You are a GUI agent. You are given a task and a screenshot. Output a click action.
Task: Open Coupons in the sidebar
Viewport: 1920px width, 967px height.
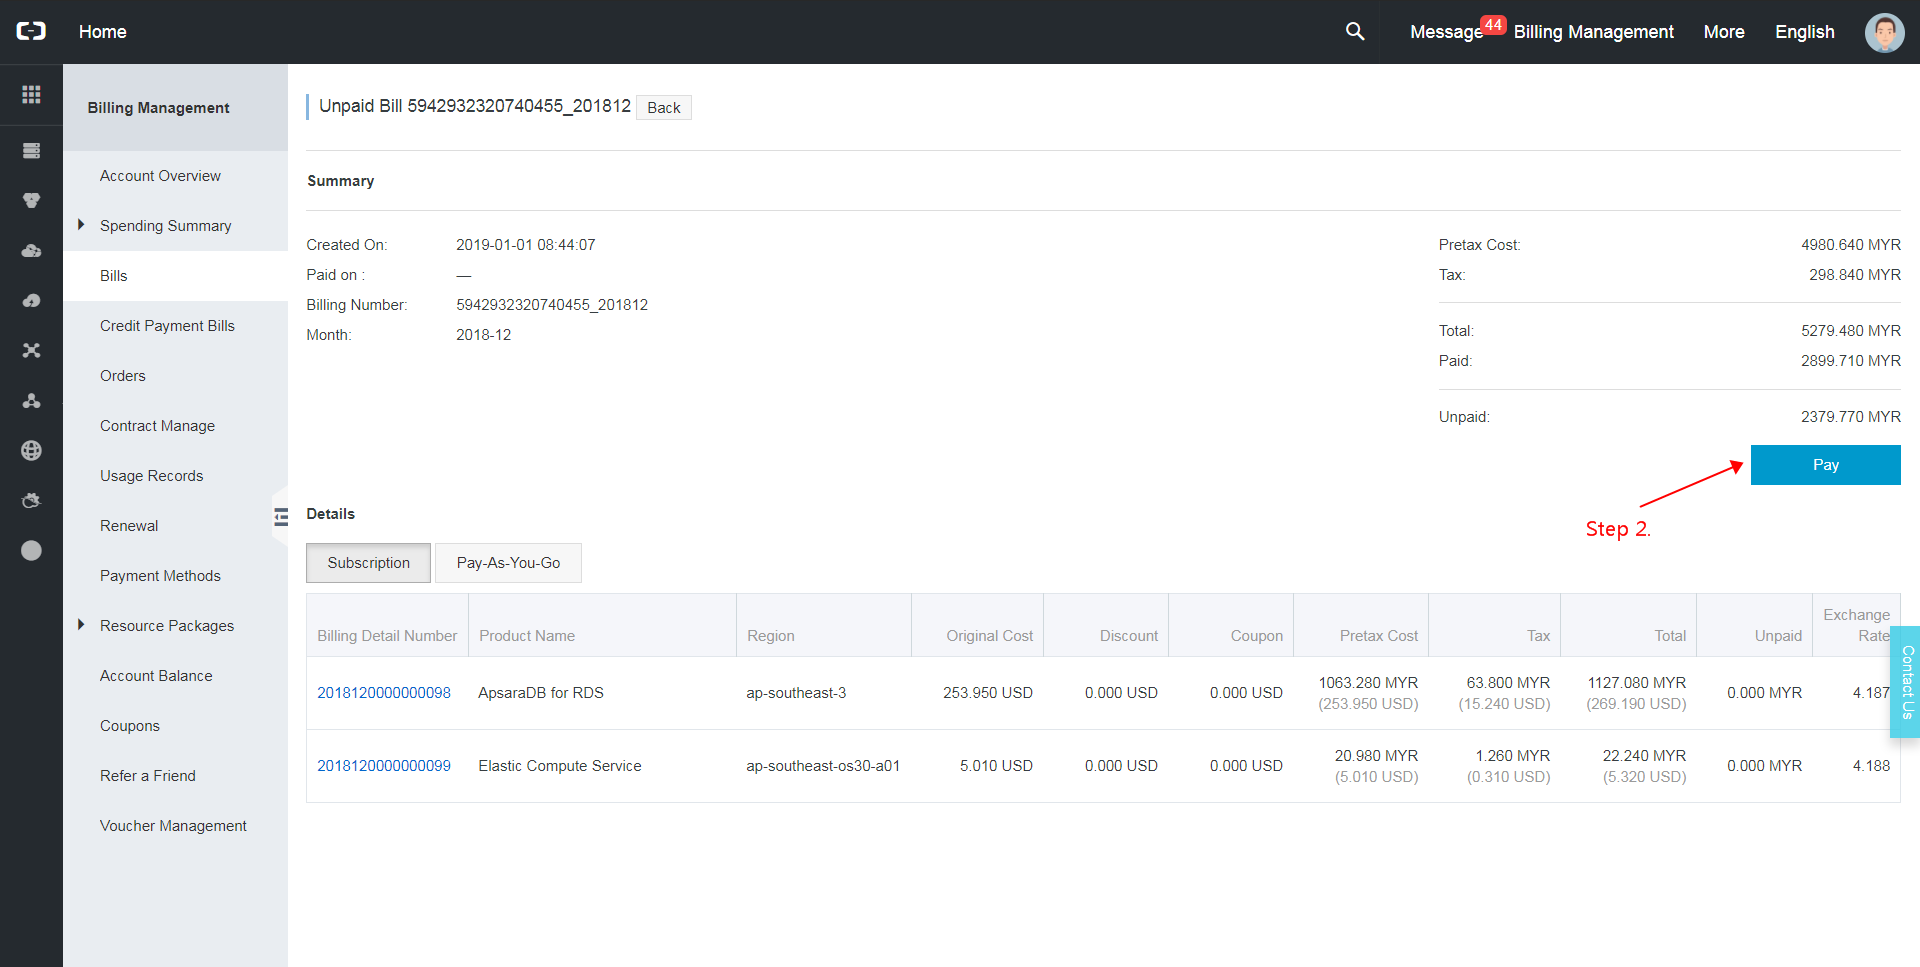[x=129, y=725]
